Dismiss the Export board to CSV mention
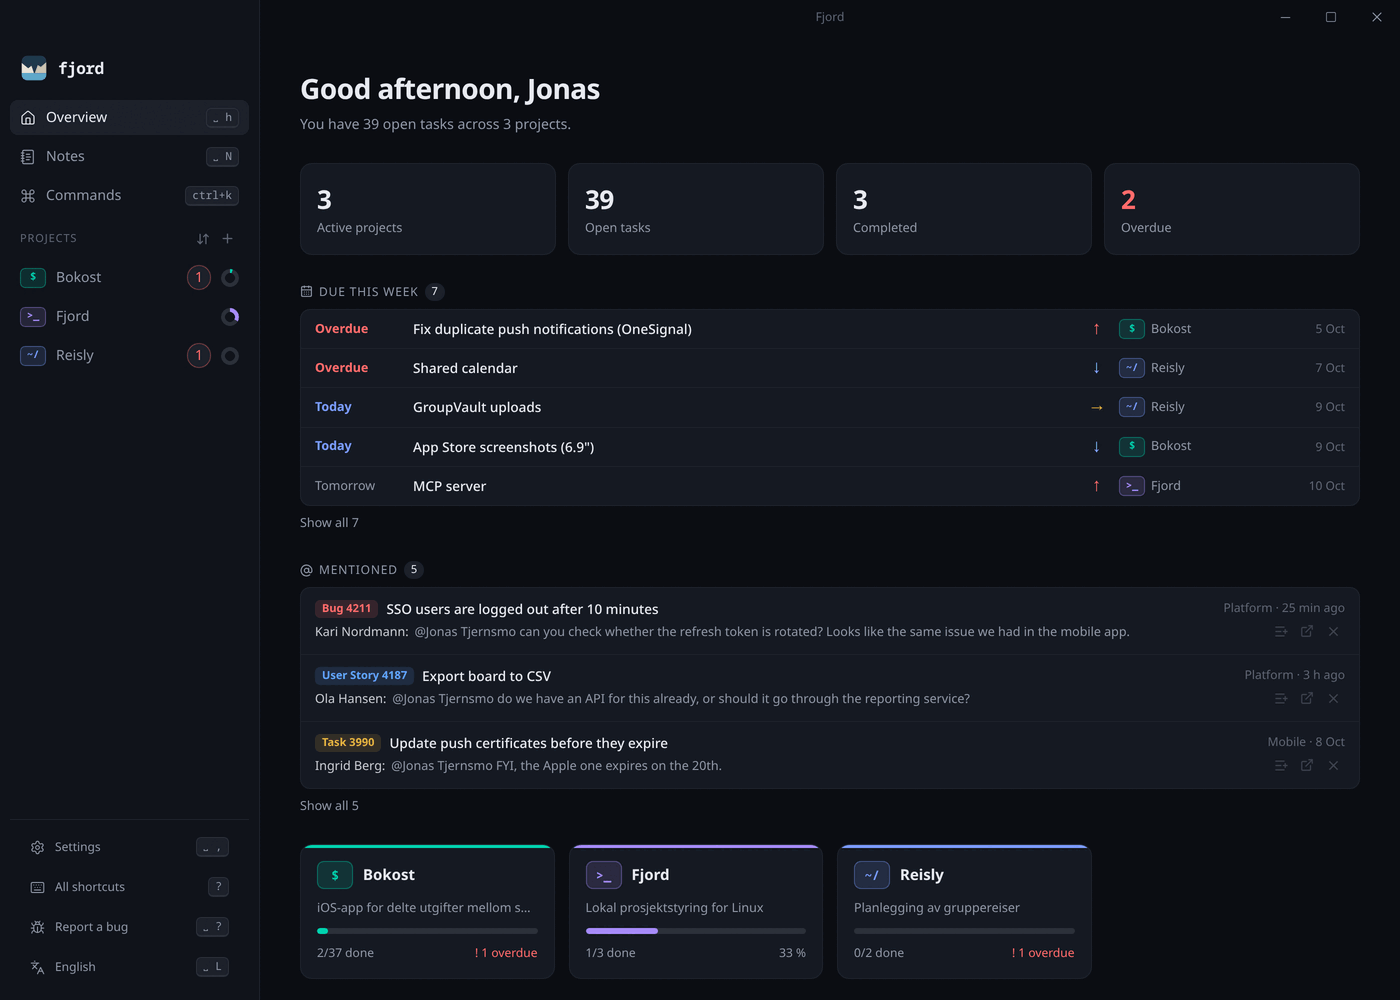 pos(1333,699)
